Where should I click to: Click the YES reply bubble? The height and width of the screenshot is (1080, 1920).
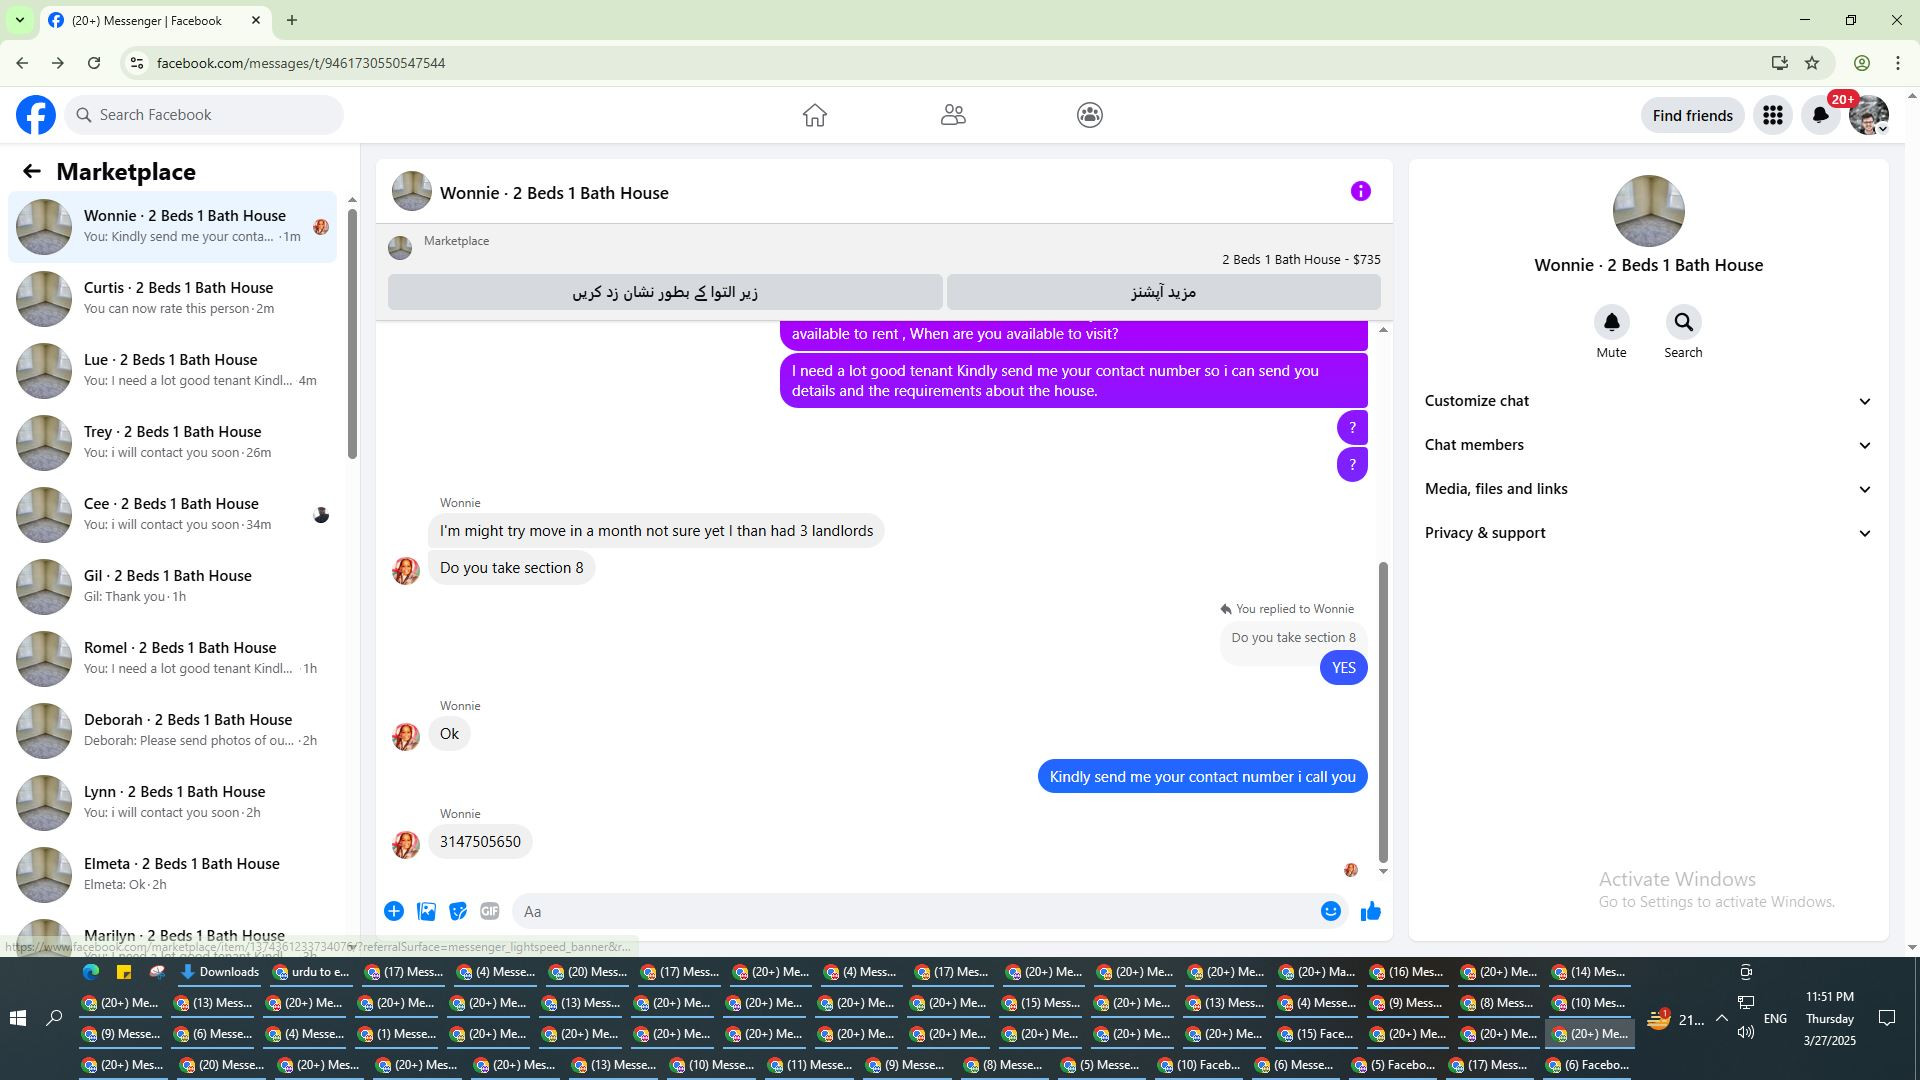point(1343,668)
